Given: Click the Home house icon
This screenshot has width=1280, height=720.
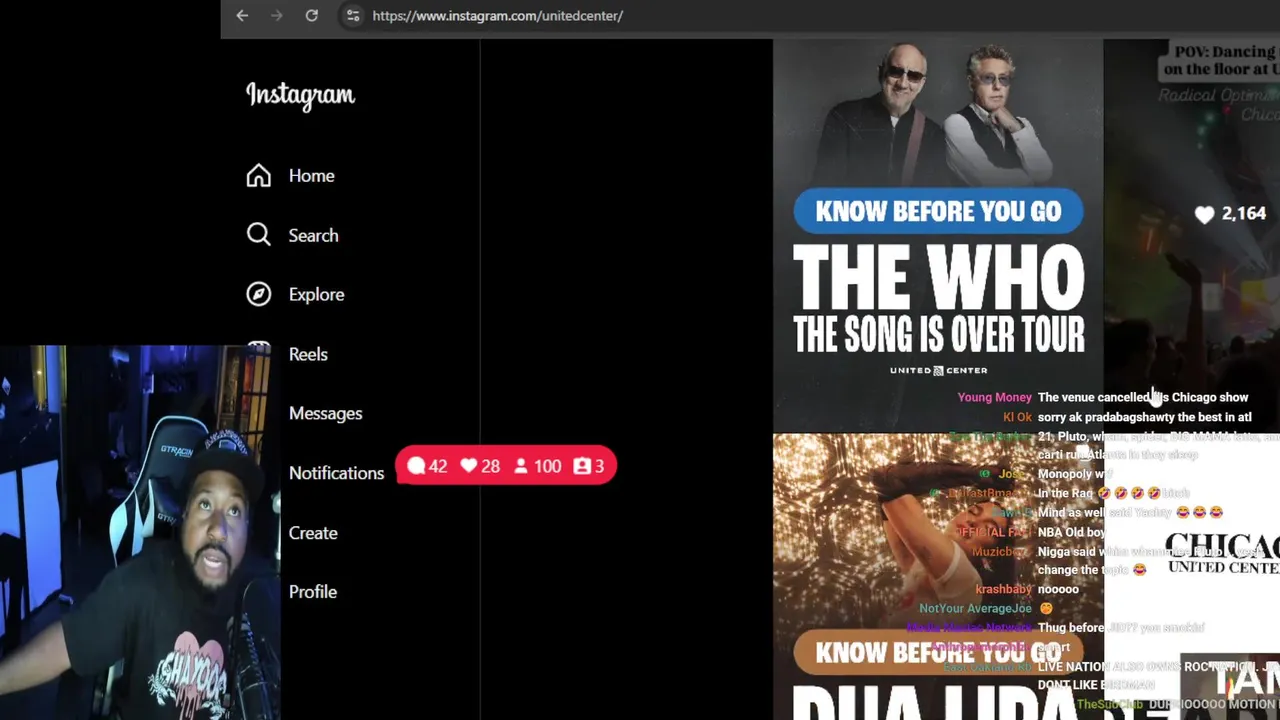Looking at the screenshot, I should tap(259, 176).
